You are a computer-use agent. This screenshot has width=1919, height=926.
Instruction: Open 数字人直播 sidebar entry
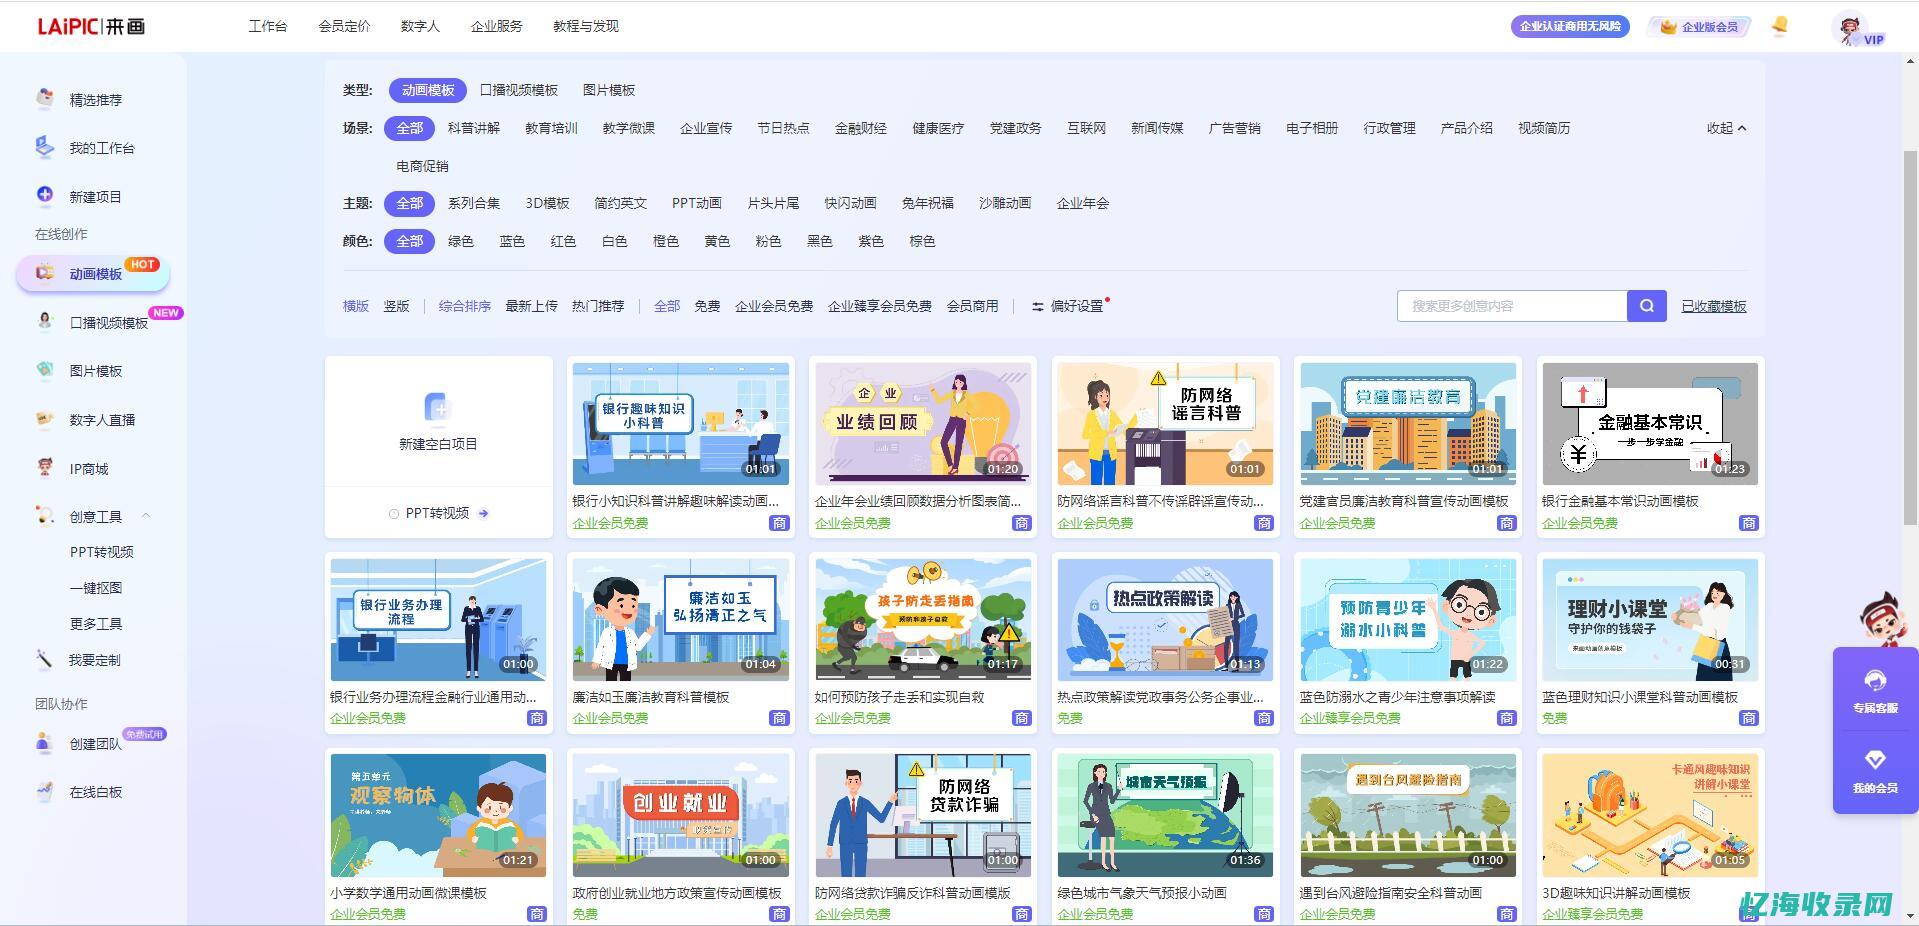coord(101,419)
